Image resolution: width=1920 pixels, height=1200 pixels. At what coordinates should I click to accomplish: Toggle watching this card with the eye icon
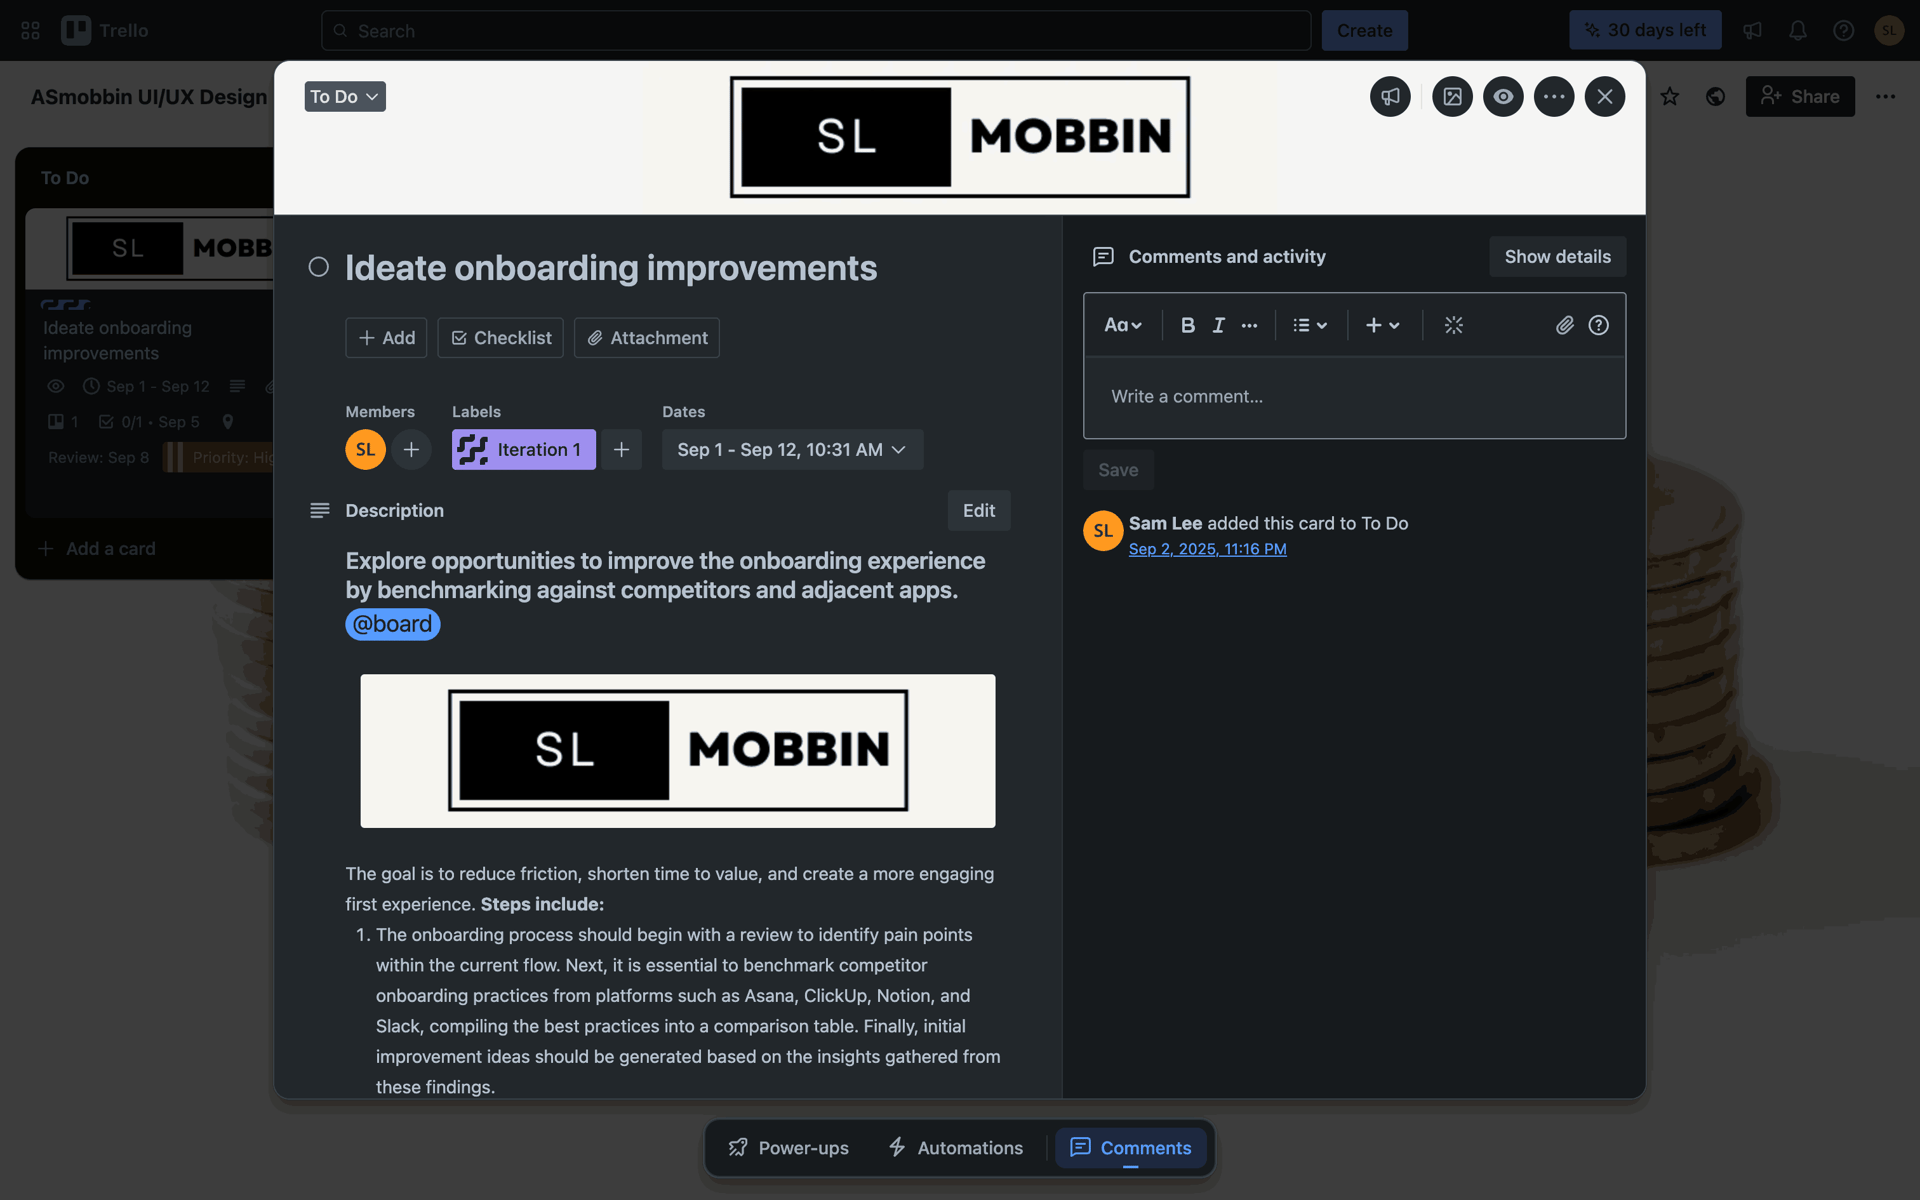[1503, 97]
